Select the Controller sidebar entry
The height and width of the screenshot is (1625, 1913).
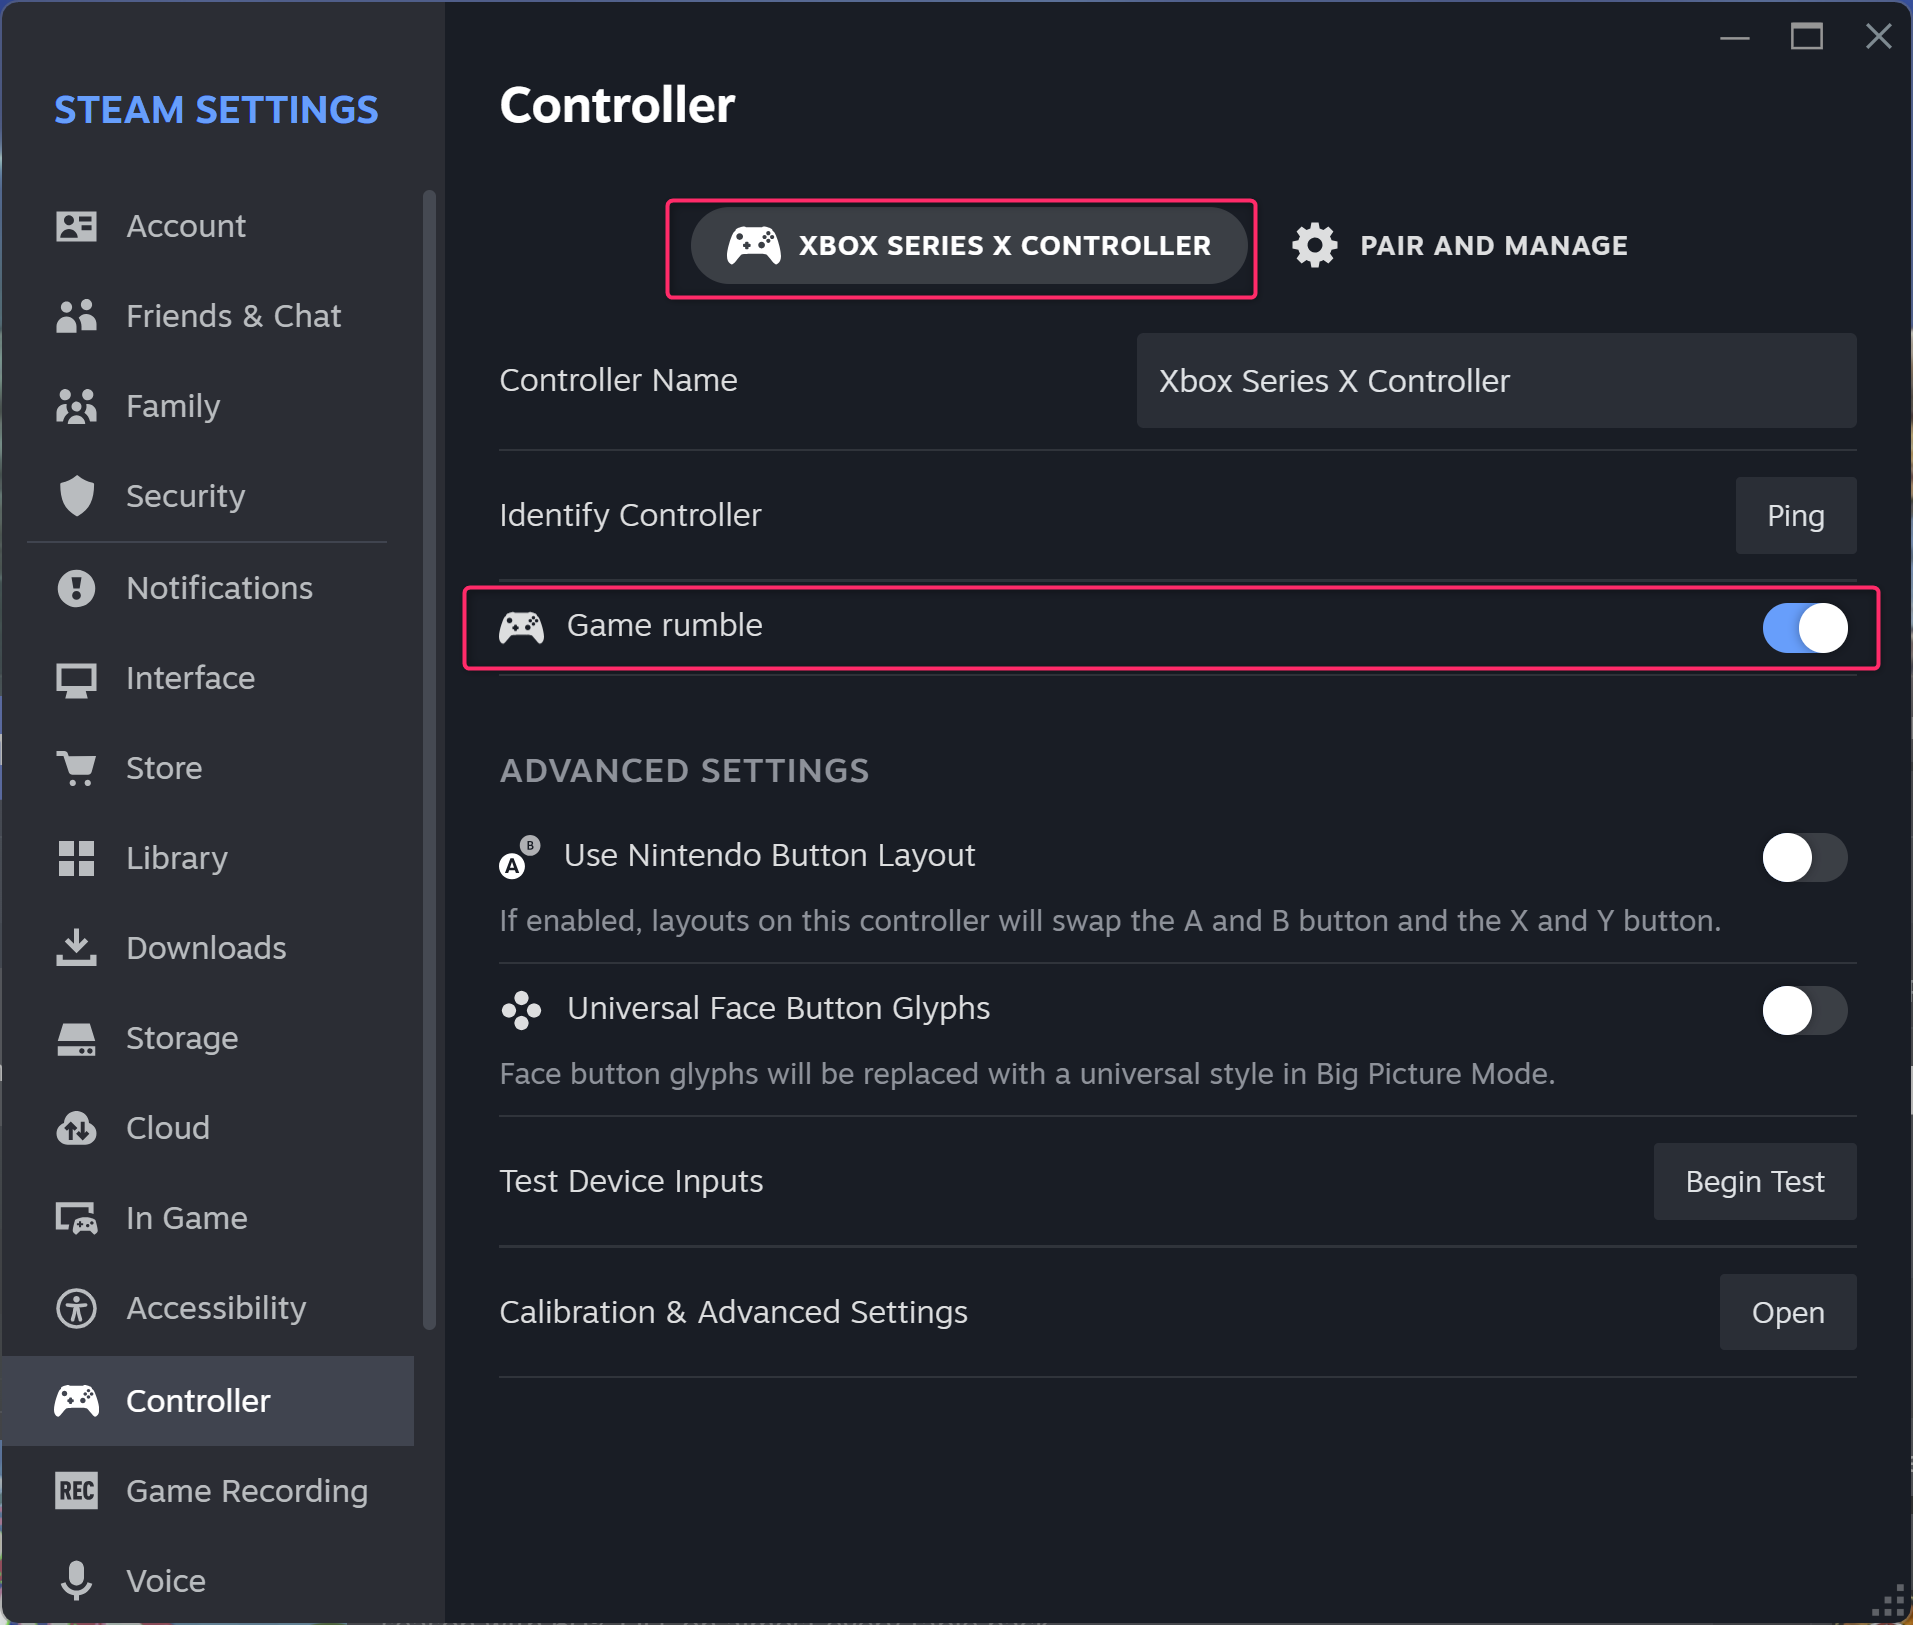[208, 1401]
